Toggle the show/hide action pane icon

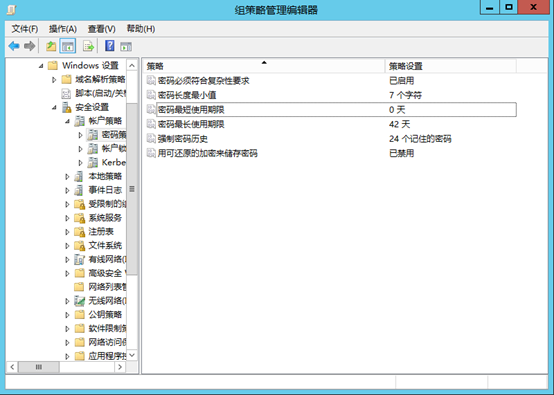[x=126, y=46]
